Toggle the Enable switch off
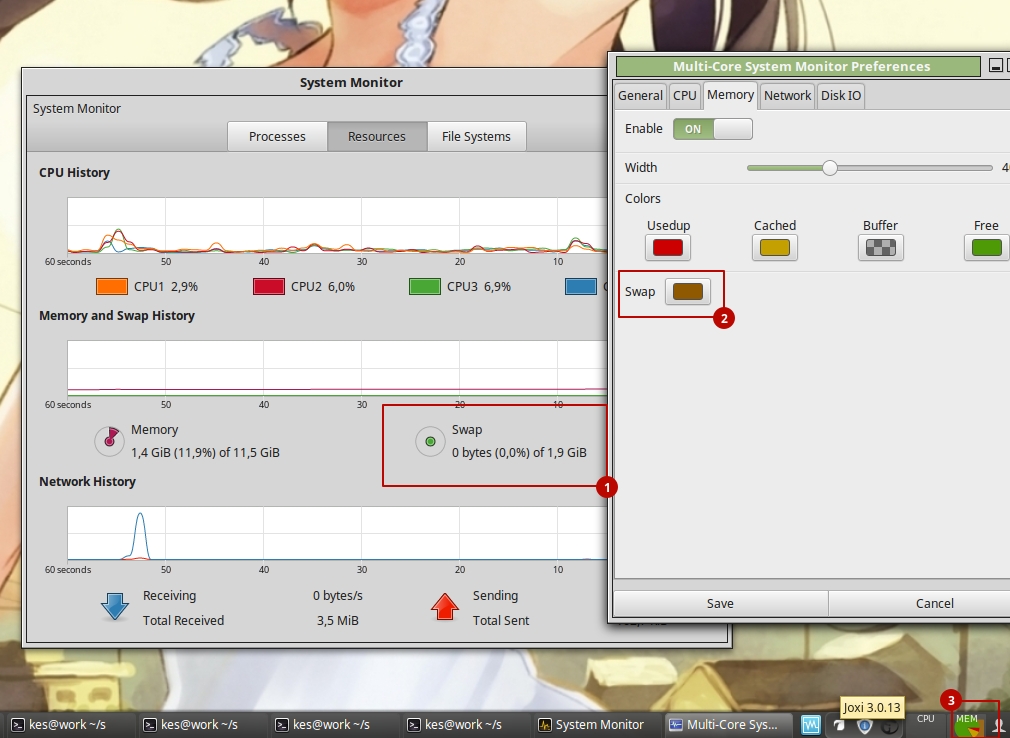The width and height of the screenshot is (1010, 738). coord(712,128)
